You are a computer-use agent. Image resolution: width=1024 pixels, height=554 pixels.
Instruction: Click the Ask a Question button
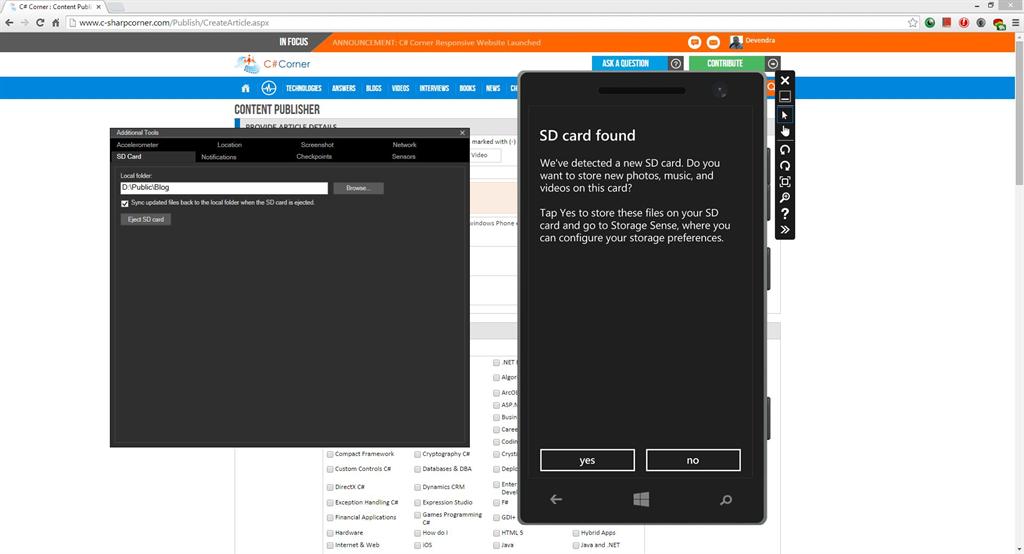point(630,63)
